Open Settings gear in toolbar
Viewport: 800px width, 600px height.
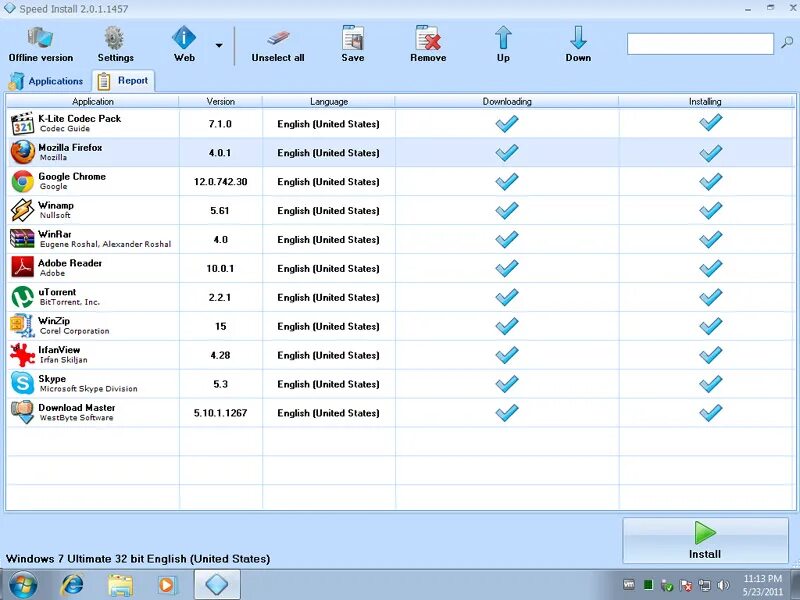pos(114,38)
